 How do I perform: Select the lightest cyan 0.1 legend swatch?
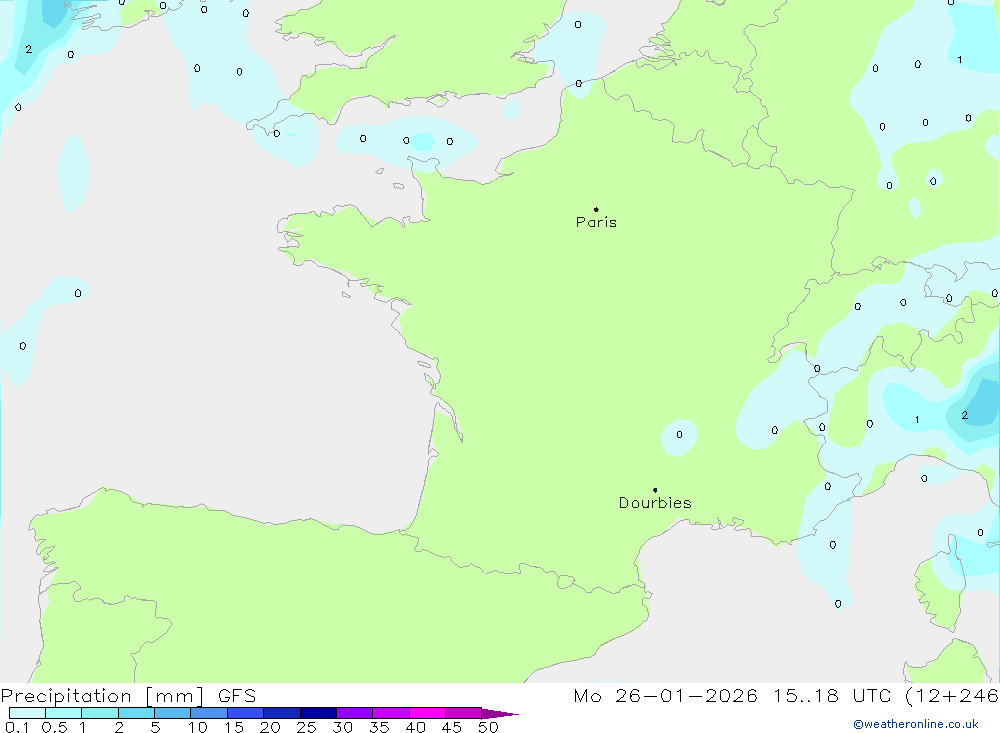point(27,714)
